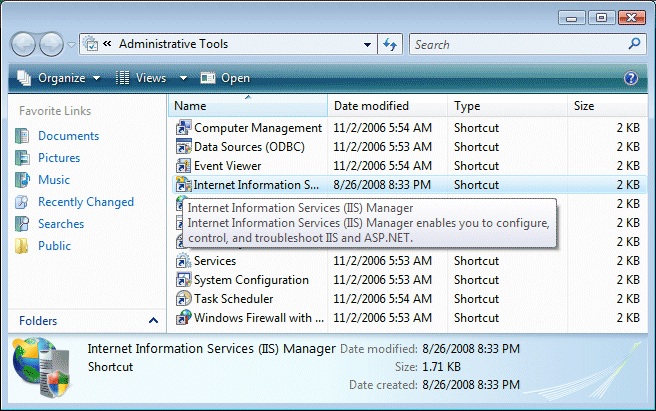Open the Help question mark icon

click(x=631, y=78)
